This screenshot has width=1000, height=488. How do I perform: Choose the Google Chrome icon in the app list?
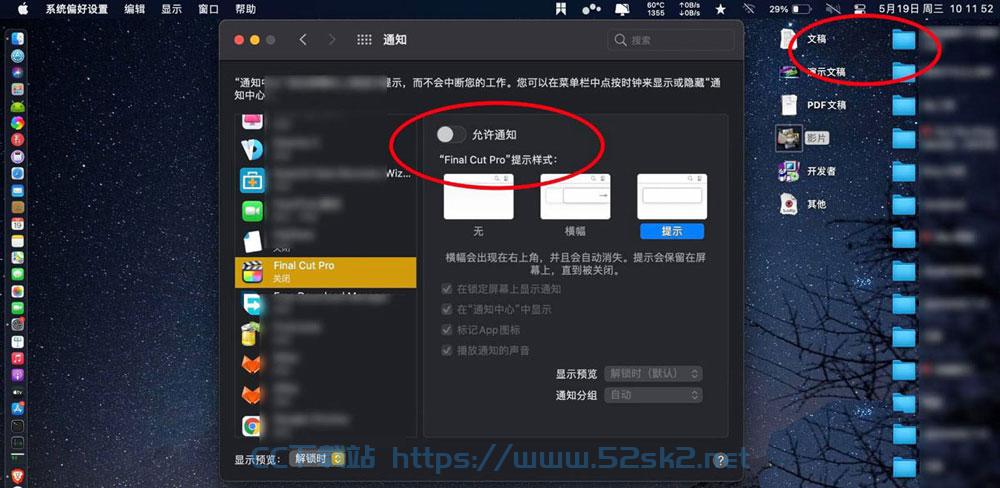tap(252, 425)
